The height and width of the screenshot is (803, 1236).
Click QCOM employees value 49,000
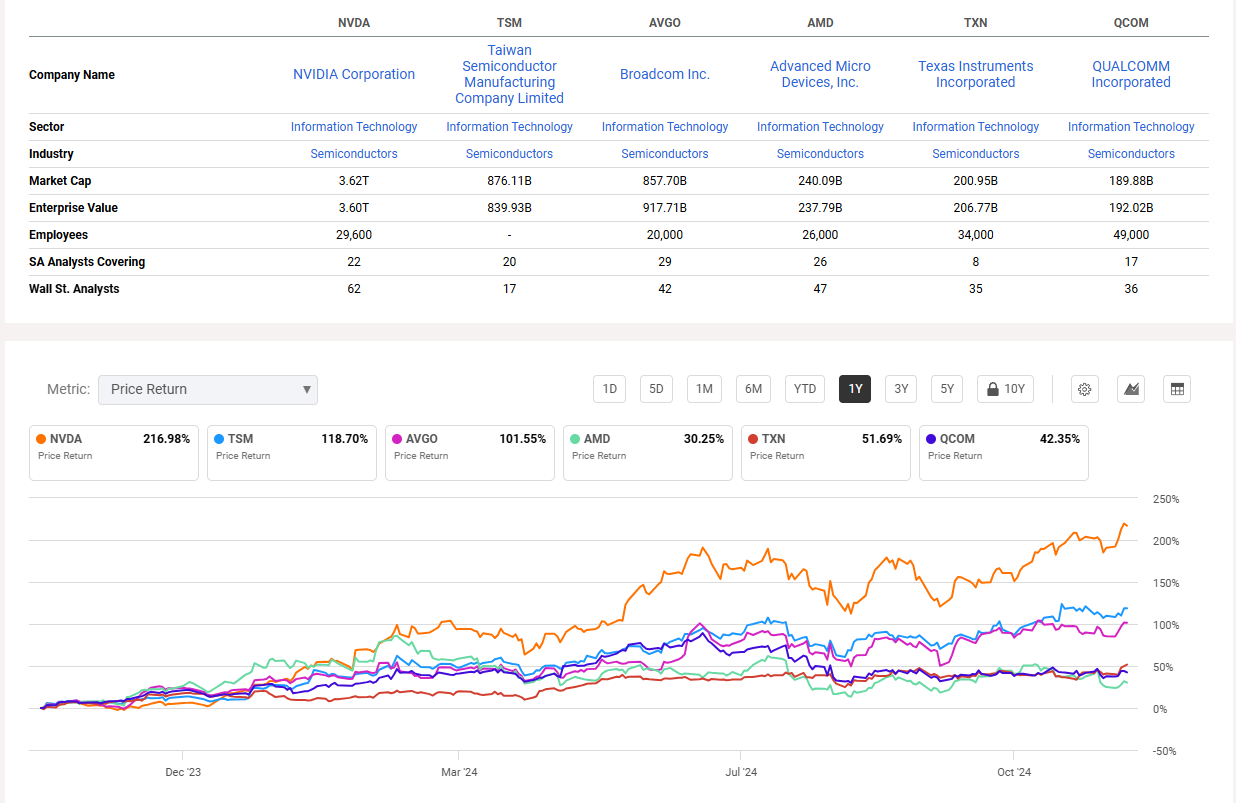tap(1131, 235)
